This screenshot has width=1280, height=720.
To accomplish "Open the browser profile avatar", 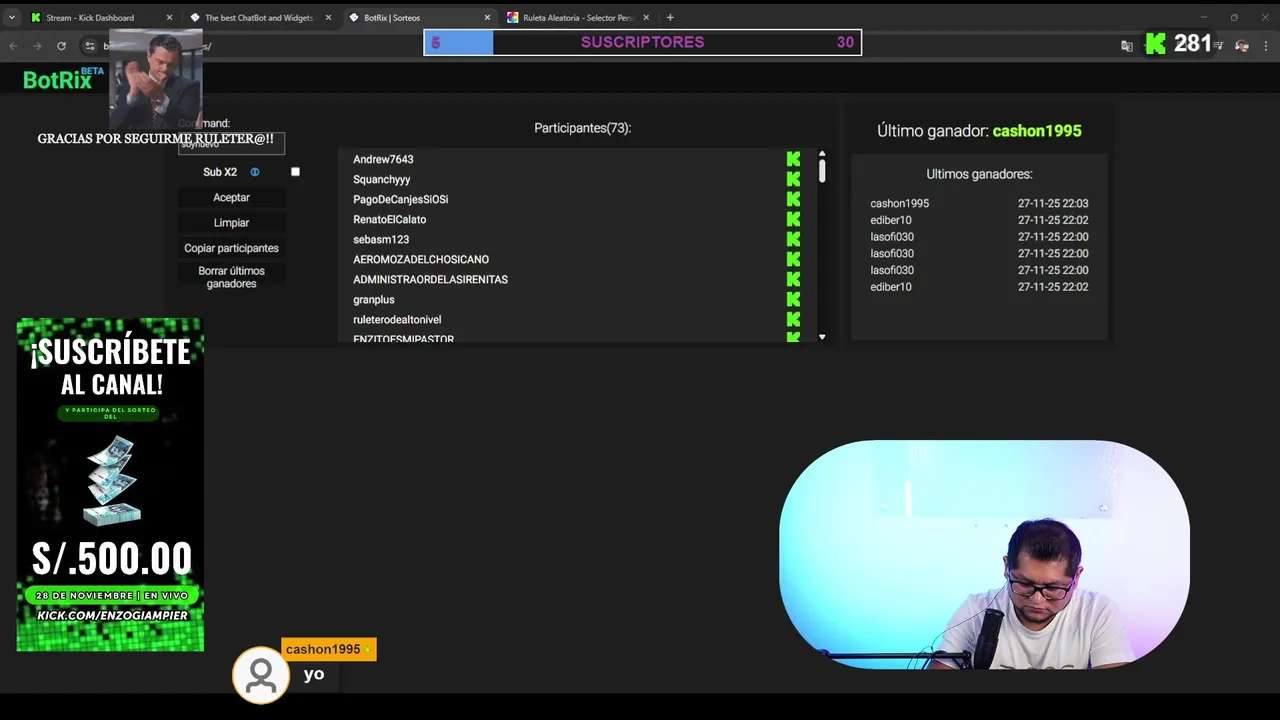I will [x=1242, y=45].
